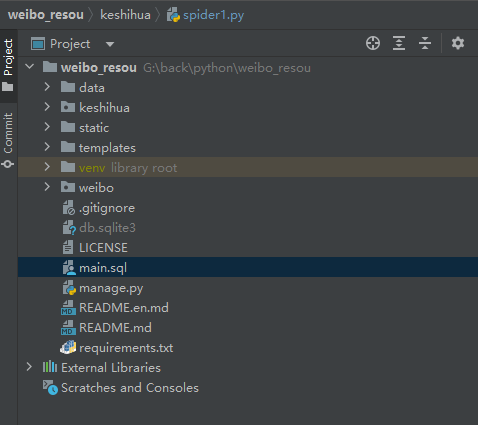Viewport: 478px width, 425px height.
Task: Select manage.py in the tree
Action: [111, 288]
